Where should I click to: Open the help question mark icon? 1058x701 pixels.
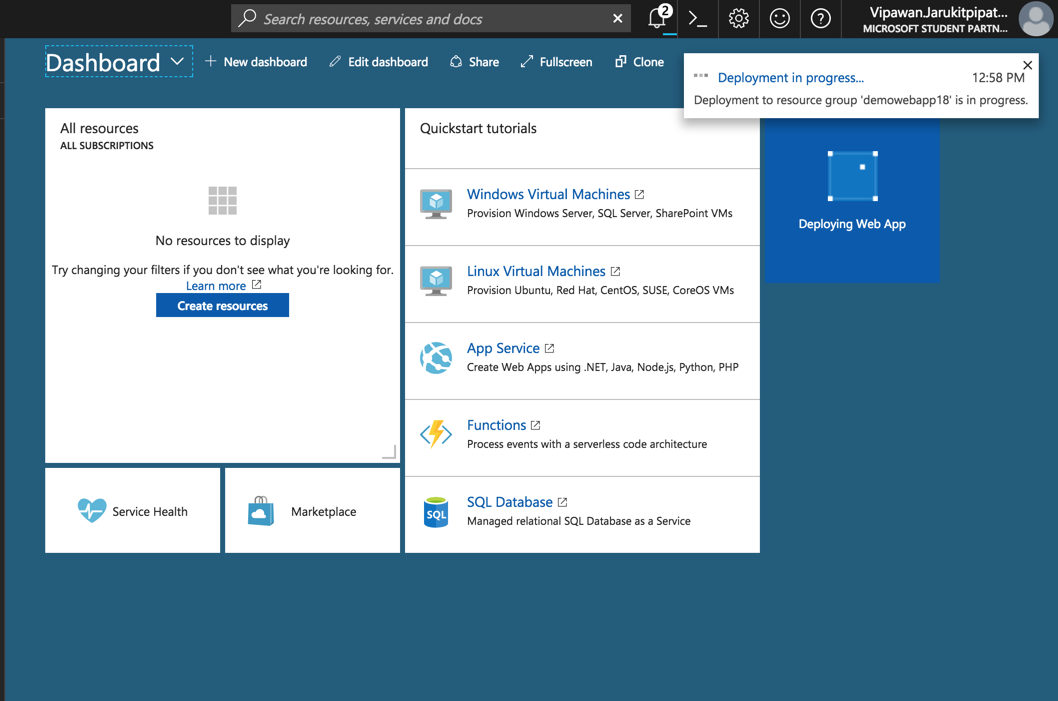click(x=820, y=19)
